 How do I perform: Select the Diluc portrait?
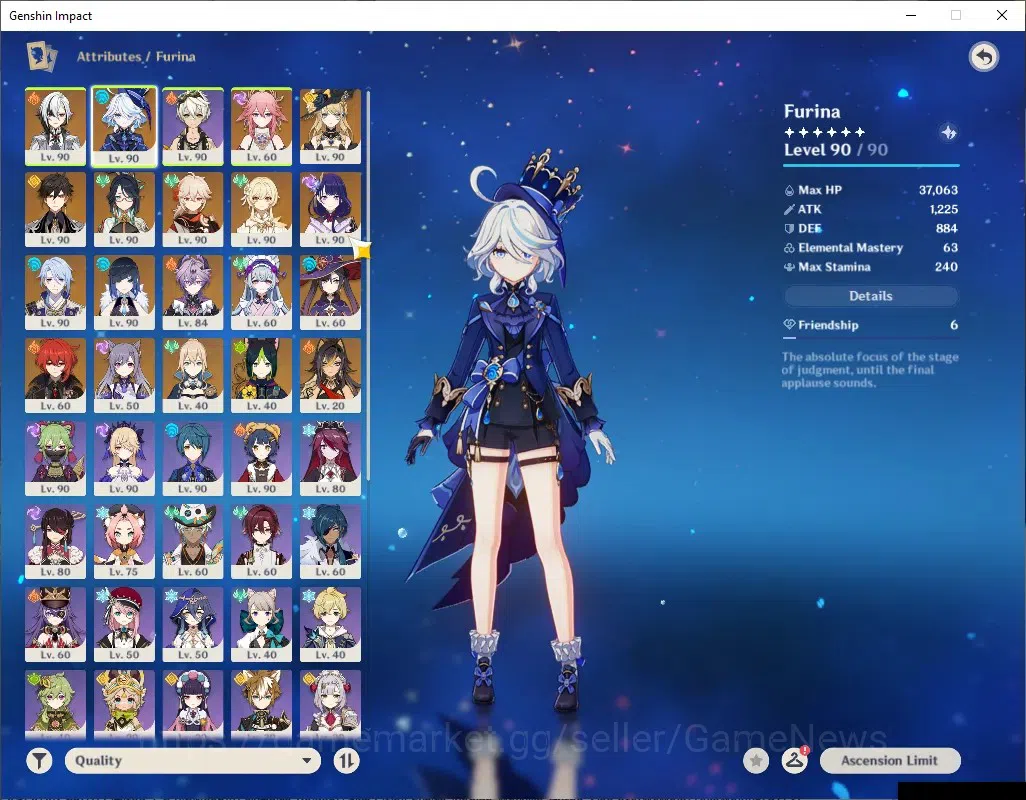[x=56, y=375]
